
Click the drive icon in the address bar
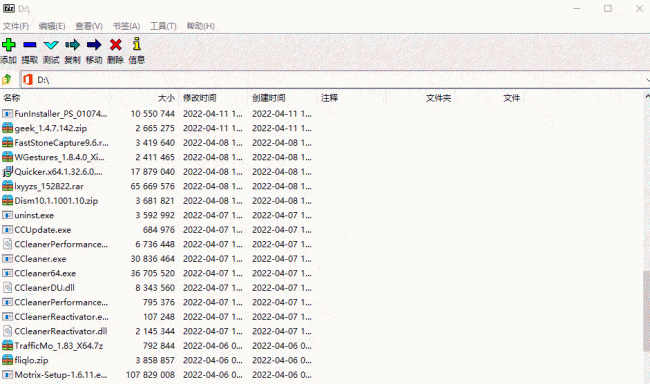pos(28,80)
